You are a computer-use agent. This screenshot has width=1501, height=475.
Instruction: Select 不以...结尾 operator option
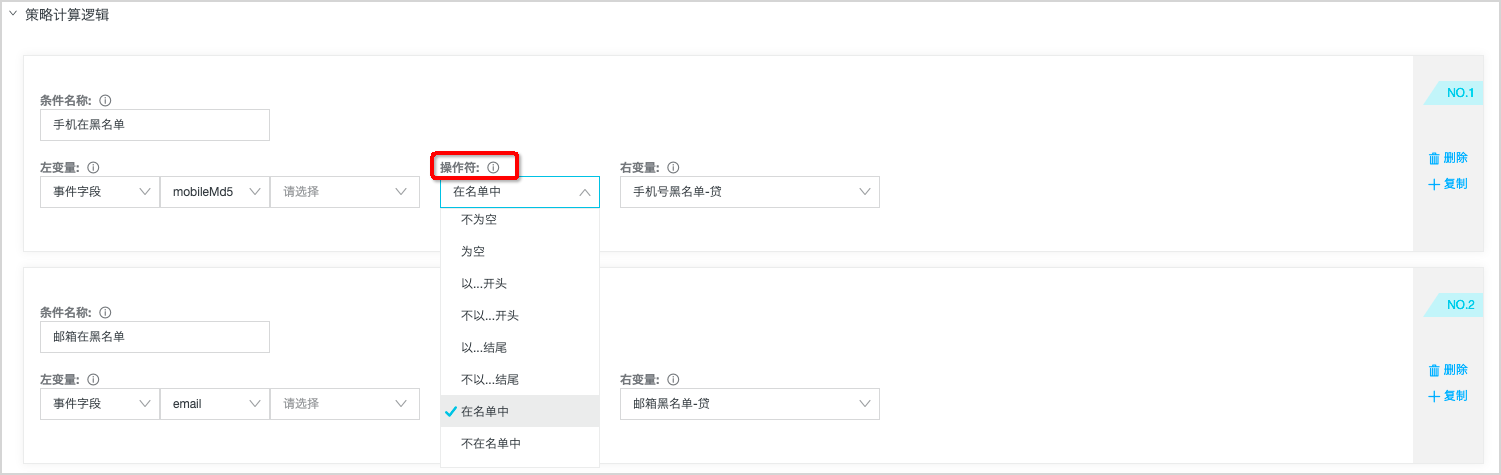[x=520, y=380]
